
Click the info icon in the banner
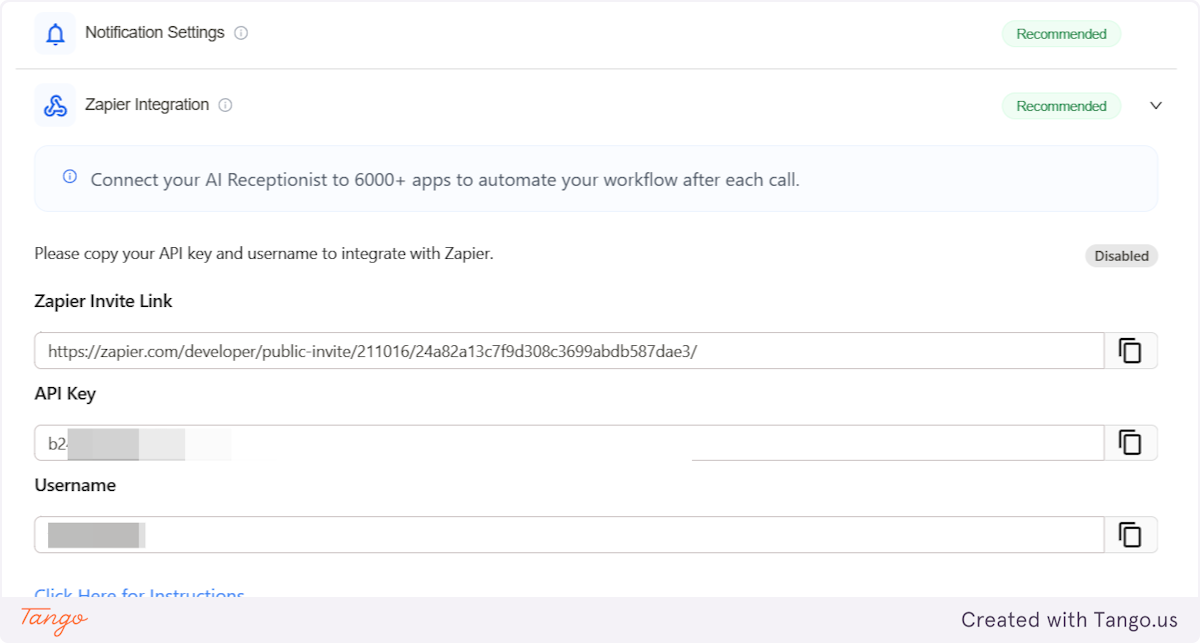point(70,177)
